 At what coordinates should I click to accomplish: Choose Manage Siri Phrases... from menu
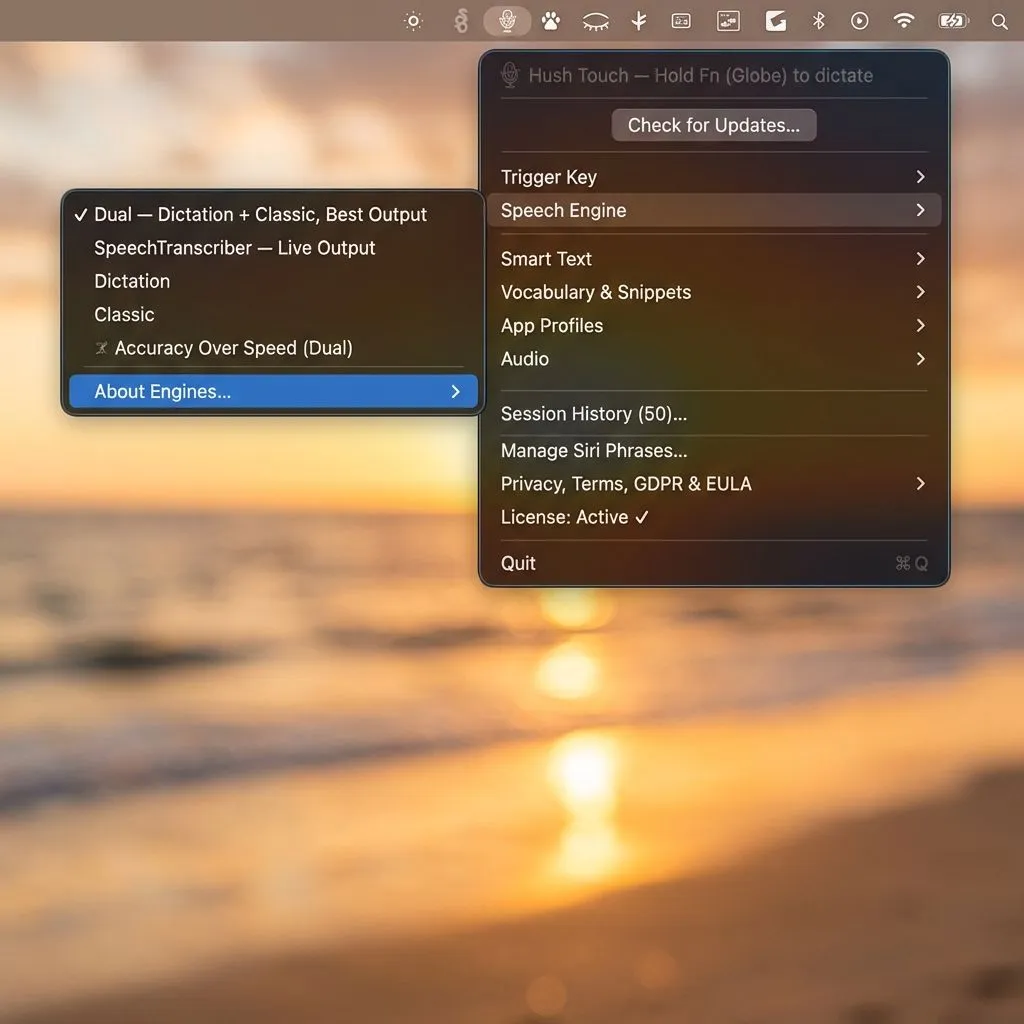593,450
